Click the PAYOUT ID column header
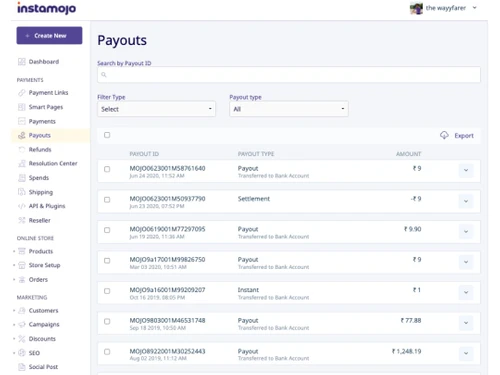 [144, 154]
